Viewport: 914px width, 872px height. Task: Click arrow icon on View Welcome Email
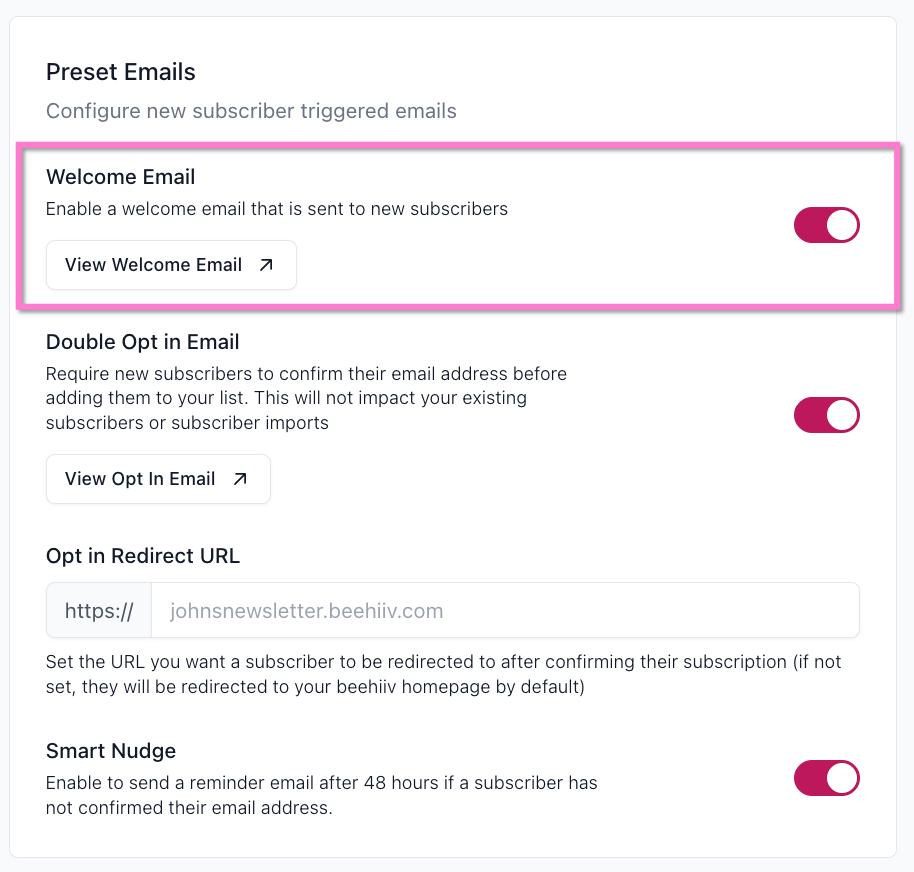(266, 265)
